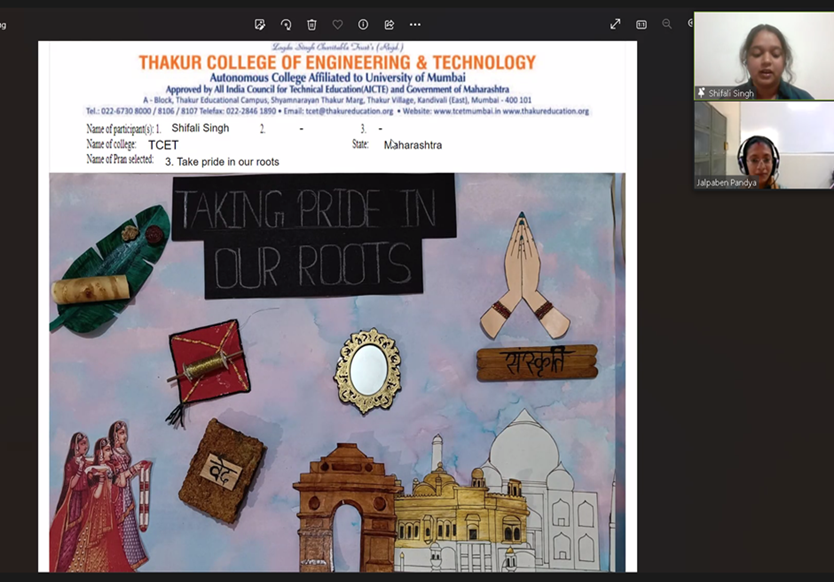This screenshot has width=834, height=582.
Task: Click the 'A - Block, Thakur Educational Campus' address line
Action: point(337,100)
